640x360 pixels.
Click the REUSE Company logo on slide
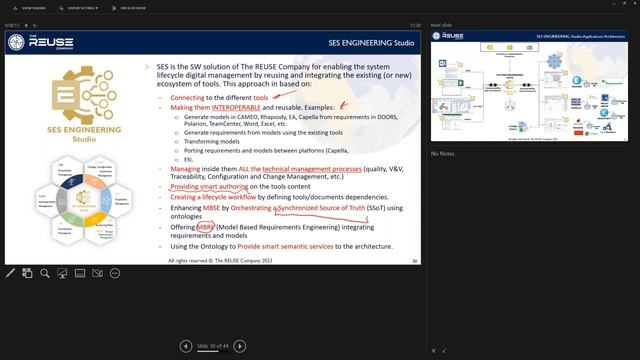click(x=41, y=42)
